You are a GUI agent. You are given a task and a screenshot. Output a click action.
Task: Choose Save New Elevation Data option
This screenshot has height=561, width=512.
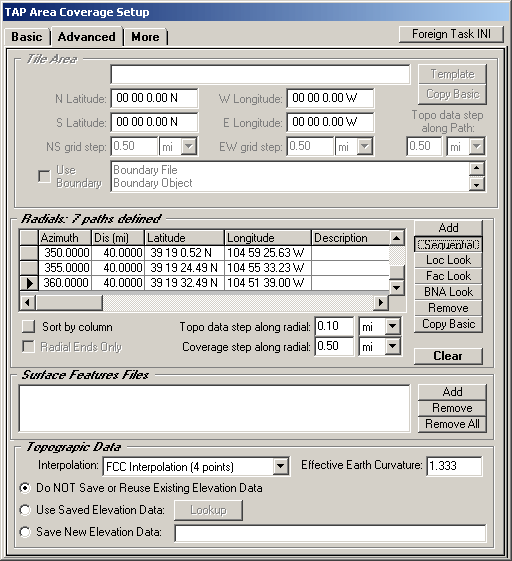[25, 532]
